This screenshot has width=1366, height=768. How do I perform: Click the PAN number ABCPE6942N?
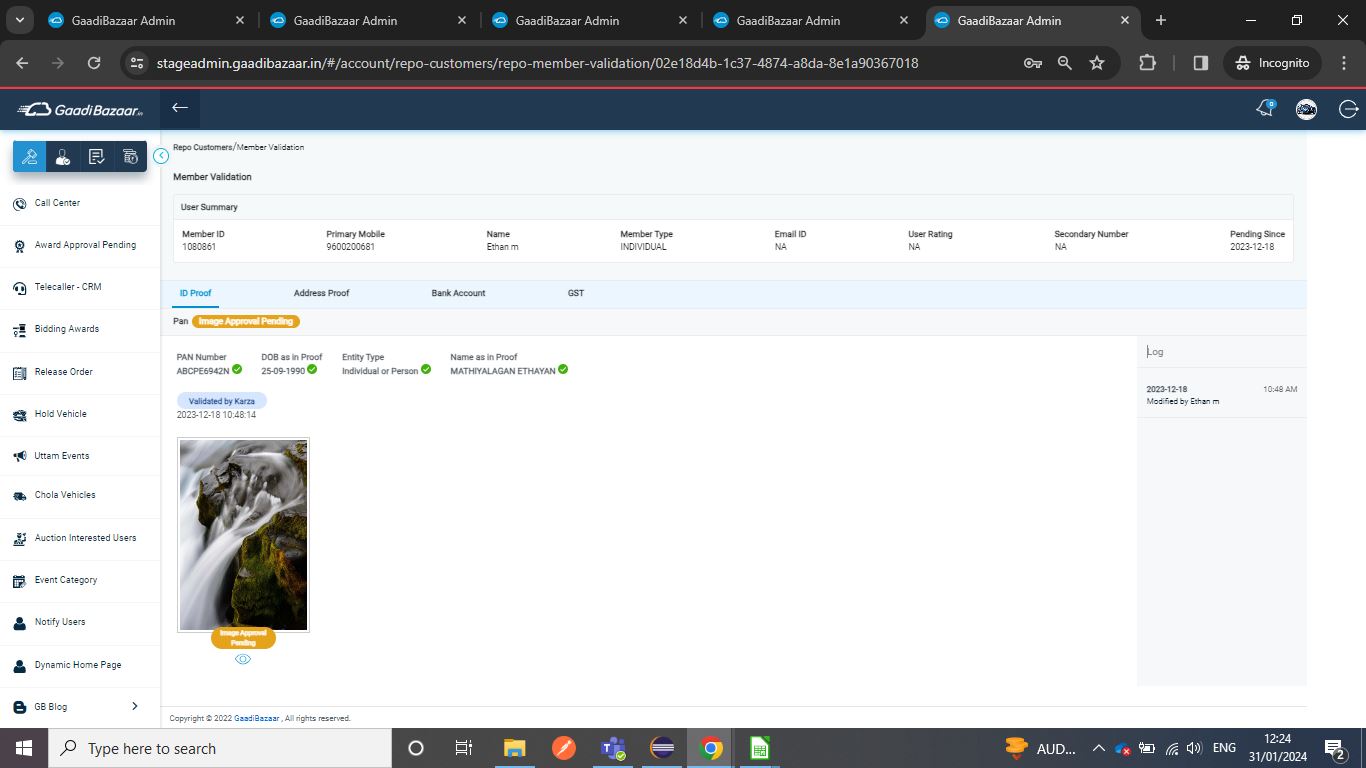203,371
